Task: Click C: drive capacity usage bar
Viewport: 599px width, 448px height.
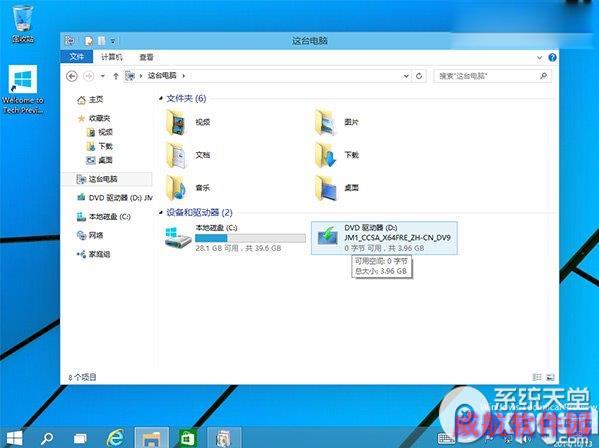Action: point(250,238)
